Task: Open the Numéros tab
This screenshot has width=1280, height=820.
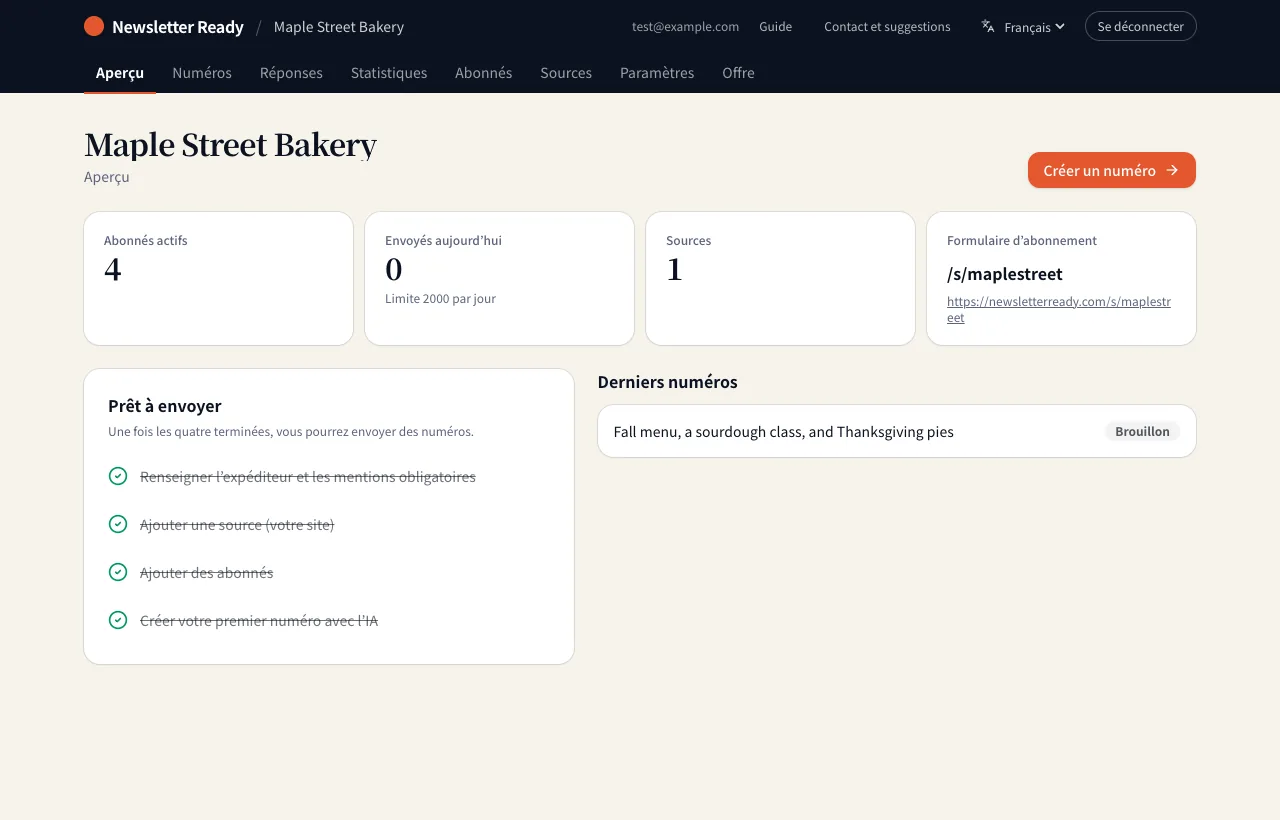Action: coord(202,73)
